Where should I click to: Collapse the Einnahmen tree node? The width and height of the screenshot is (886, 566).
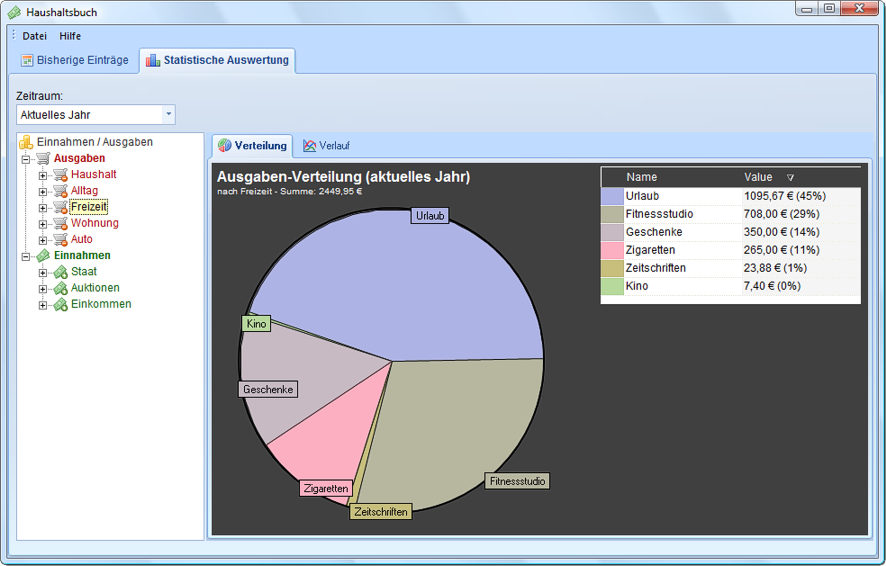click(x=25, y=256)
